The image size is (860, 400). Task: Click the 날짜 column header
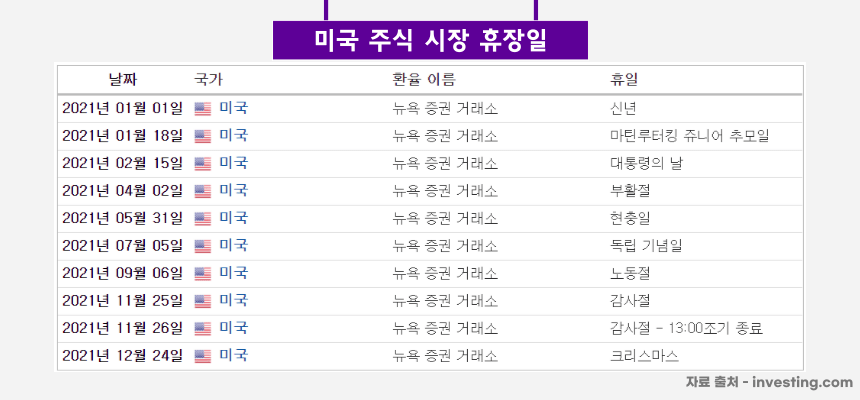click(123, 80)
